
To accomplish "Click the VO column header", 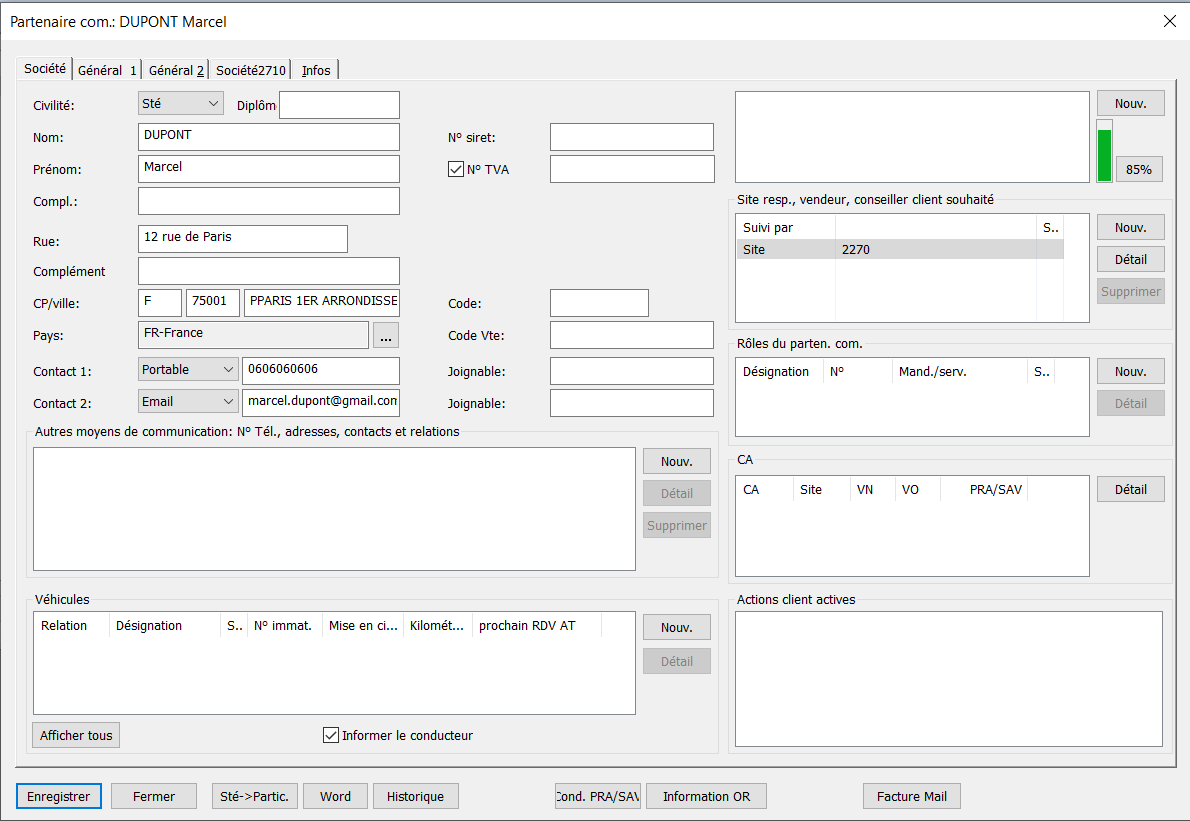I will point(918,489).
